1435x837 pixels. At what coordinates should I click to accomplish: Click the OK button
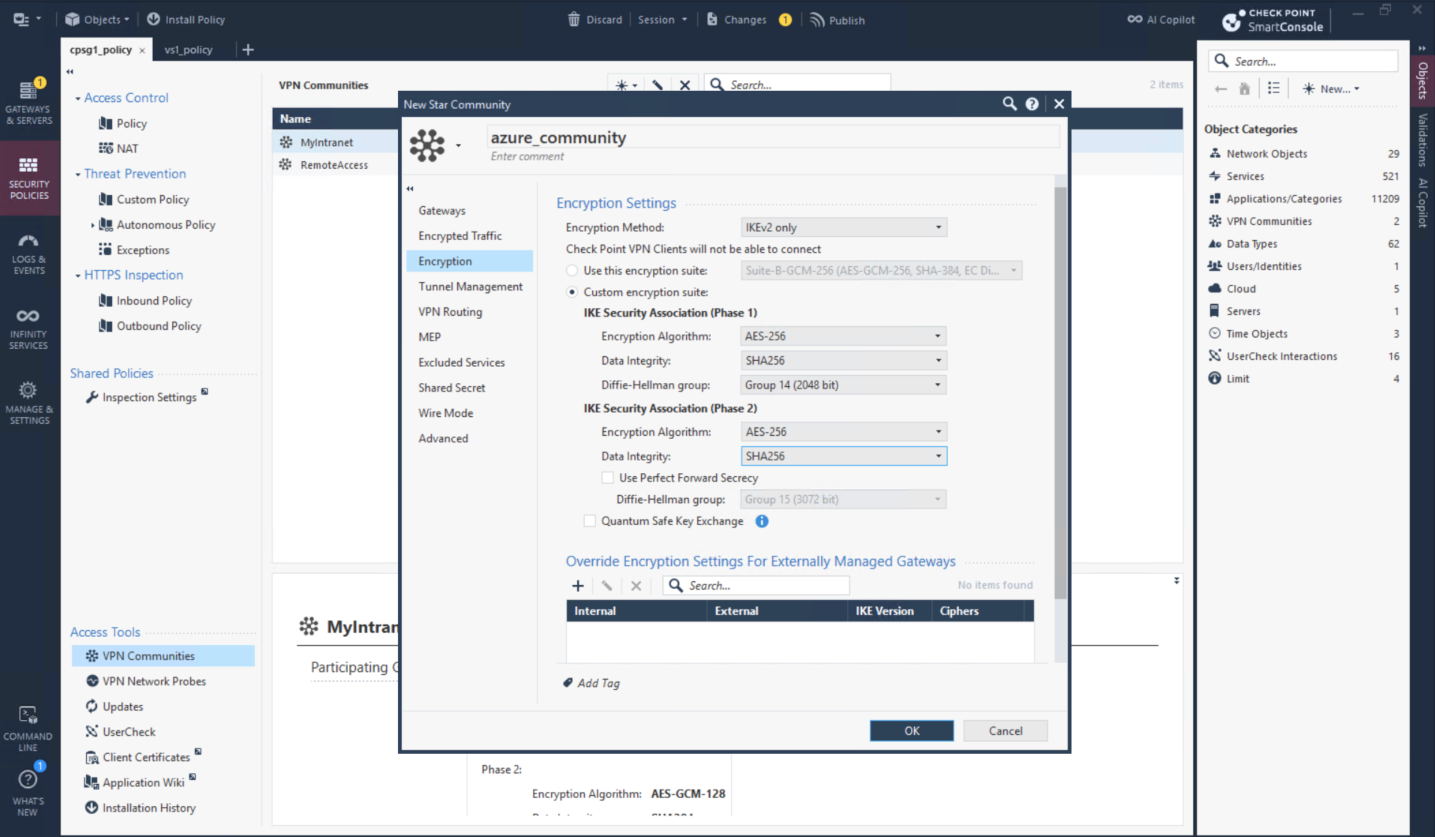[x=911, y=731]
